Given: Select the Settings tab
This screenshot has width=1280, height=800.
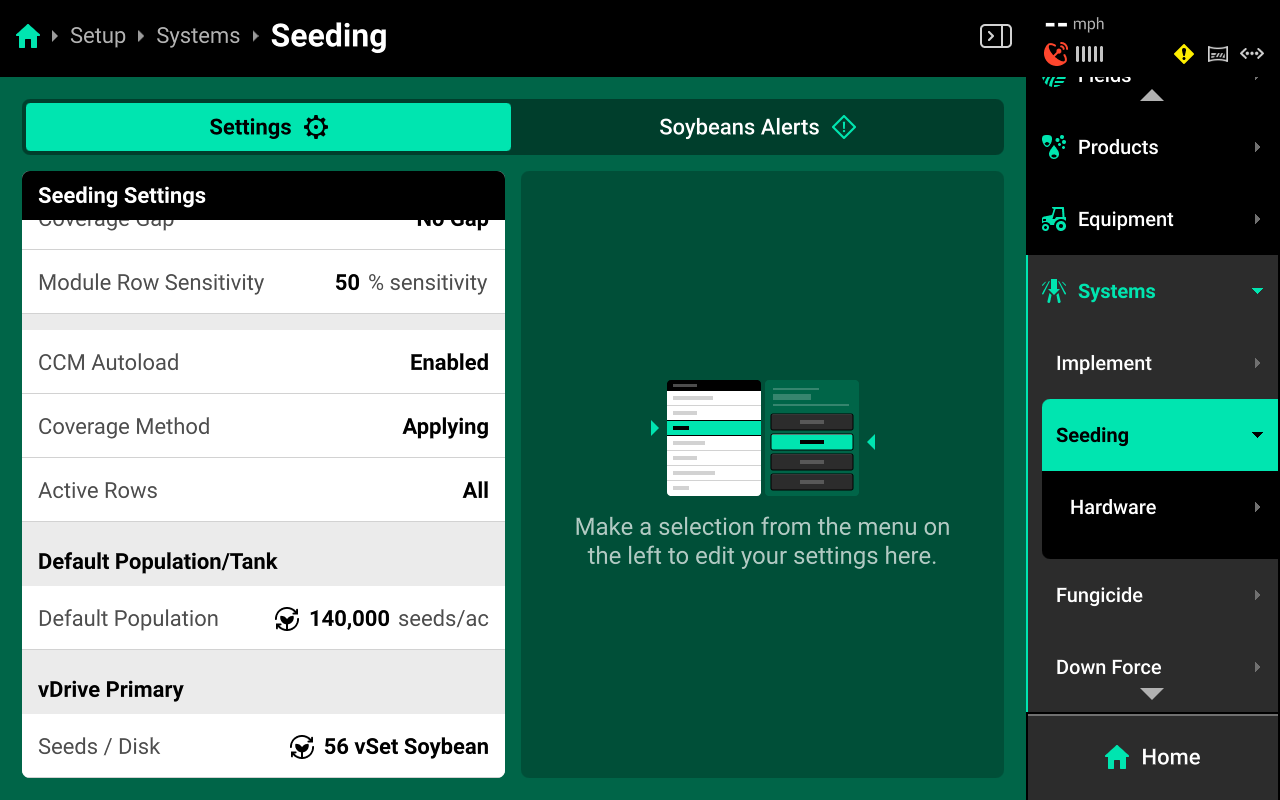Looking at the screenshot, I should (x=268, y=127).
